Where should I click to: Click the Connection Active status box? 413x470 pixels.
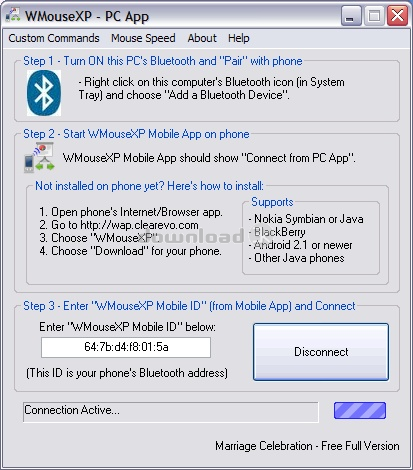point(171,412)
